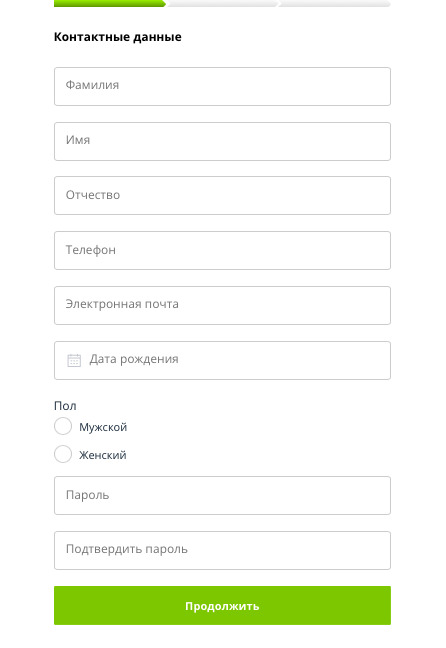This screenshot has height=648, width=446.
Task: Open the Дата рождения date field
Action: 222,360
